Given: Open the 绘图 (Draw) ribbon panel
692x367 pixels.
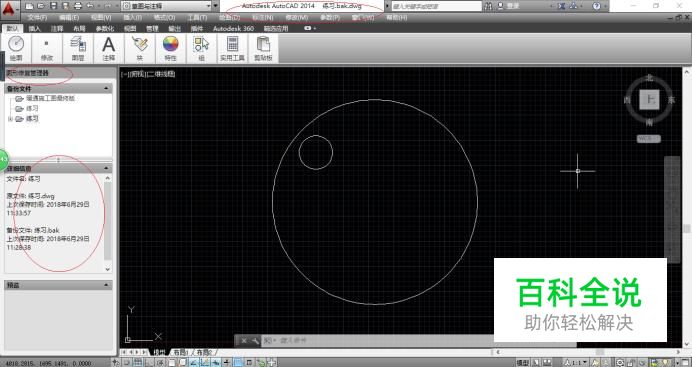Looking at the screenshot, I should click(x=16, y=48).
